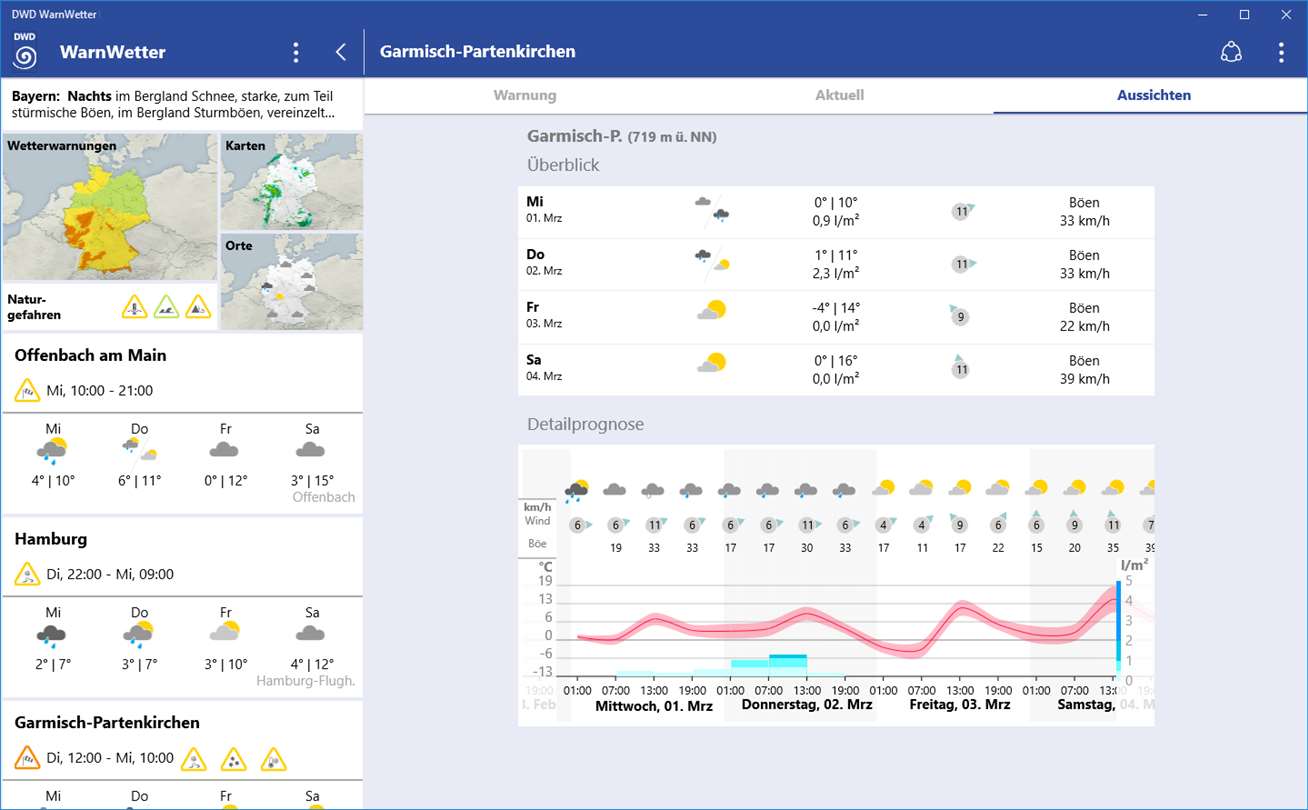Screen dimensions: 1308x810
Task: Open the Karten radar map thumbnail
Action: tap(291, 180)
